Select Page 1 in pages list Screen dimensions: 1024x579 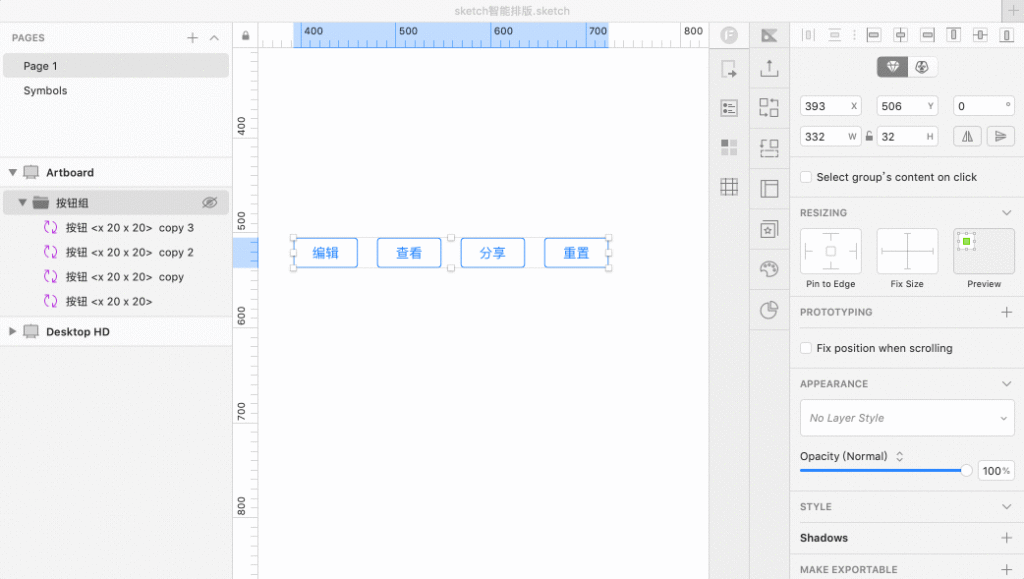(116, 66)
